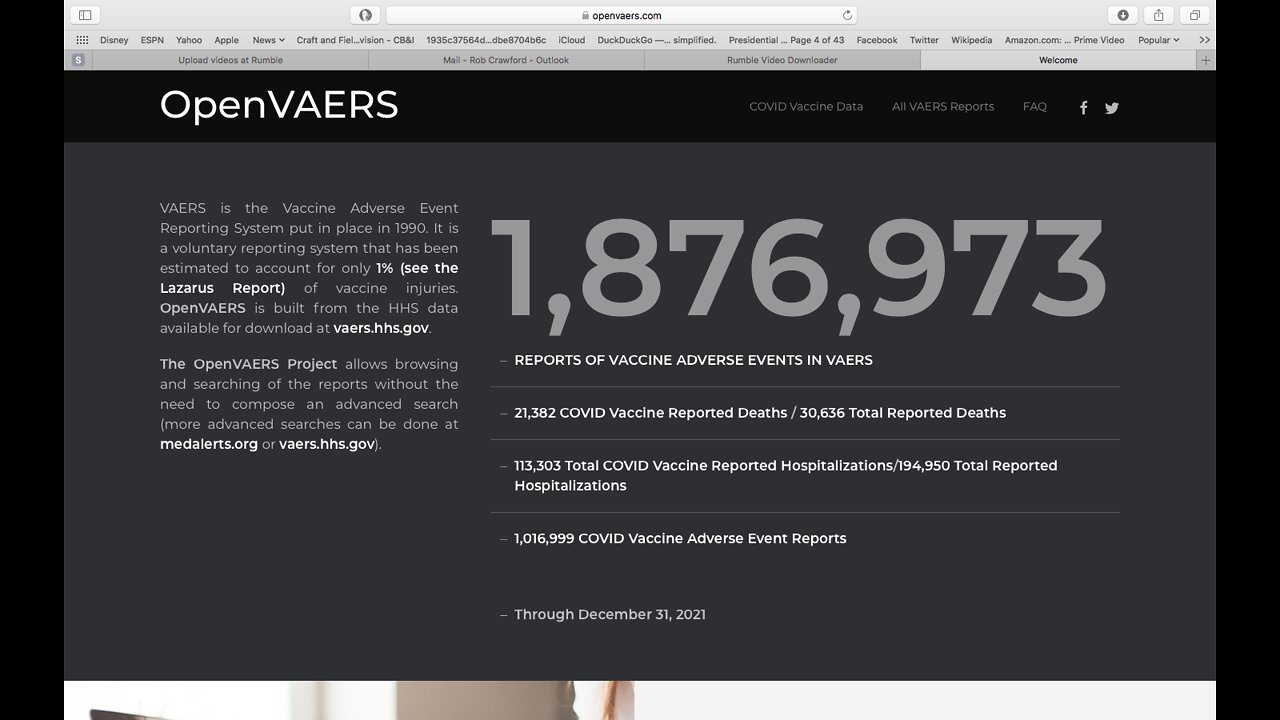Click 'REPORTS OF VACCINE ADVERSE EVENTS IN VAERS'
This screenshot has width=1280, height=720.
pyautogui.click(x=693, y=360)
